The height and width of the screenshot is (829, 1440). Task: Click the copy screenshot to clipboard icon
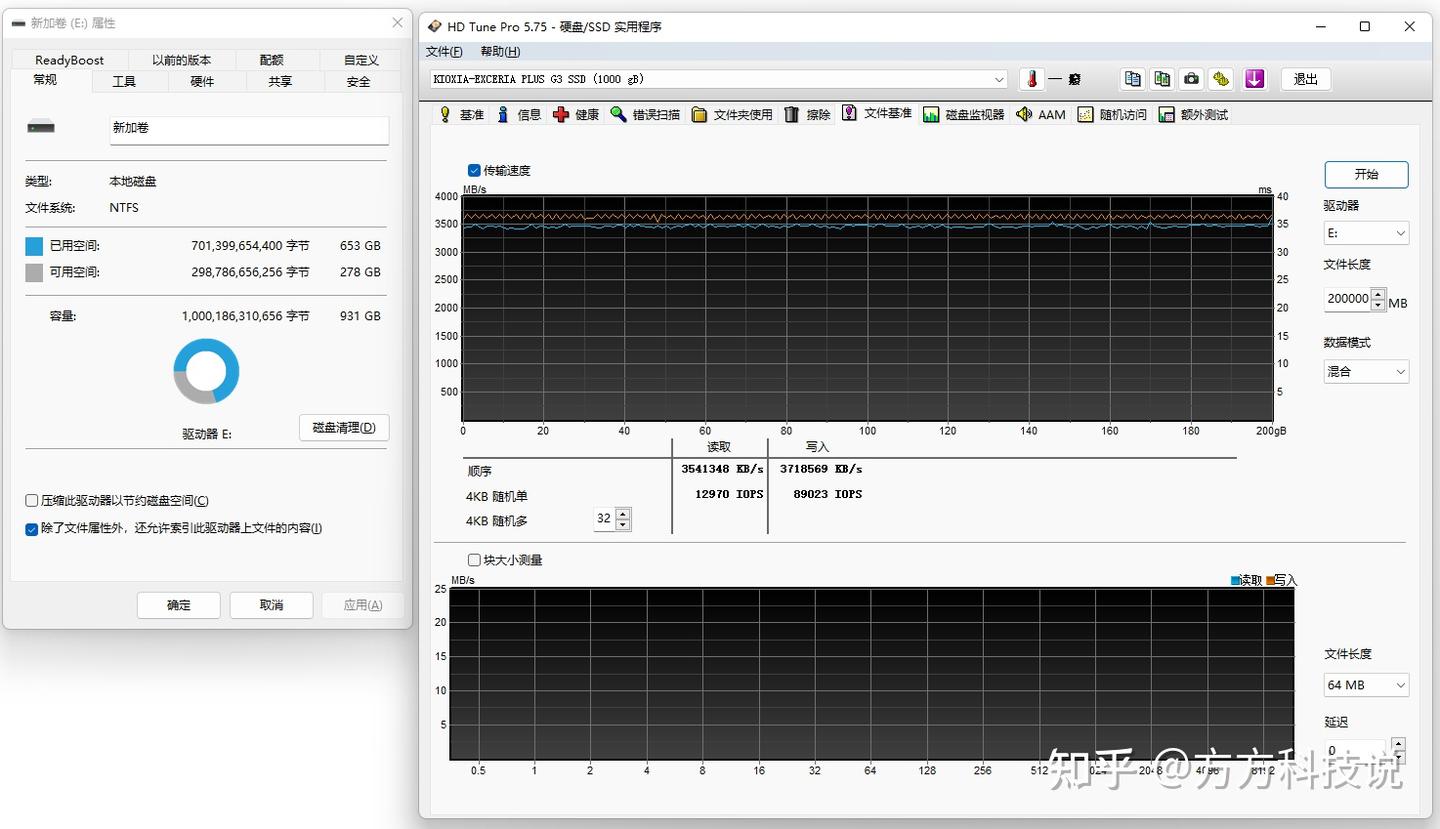1162,79
